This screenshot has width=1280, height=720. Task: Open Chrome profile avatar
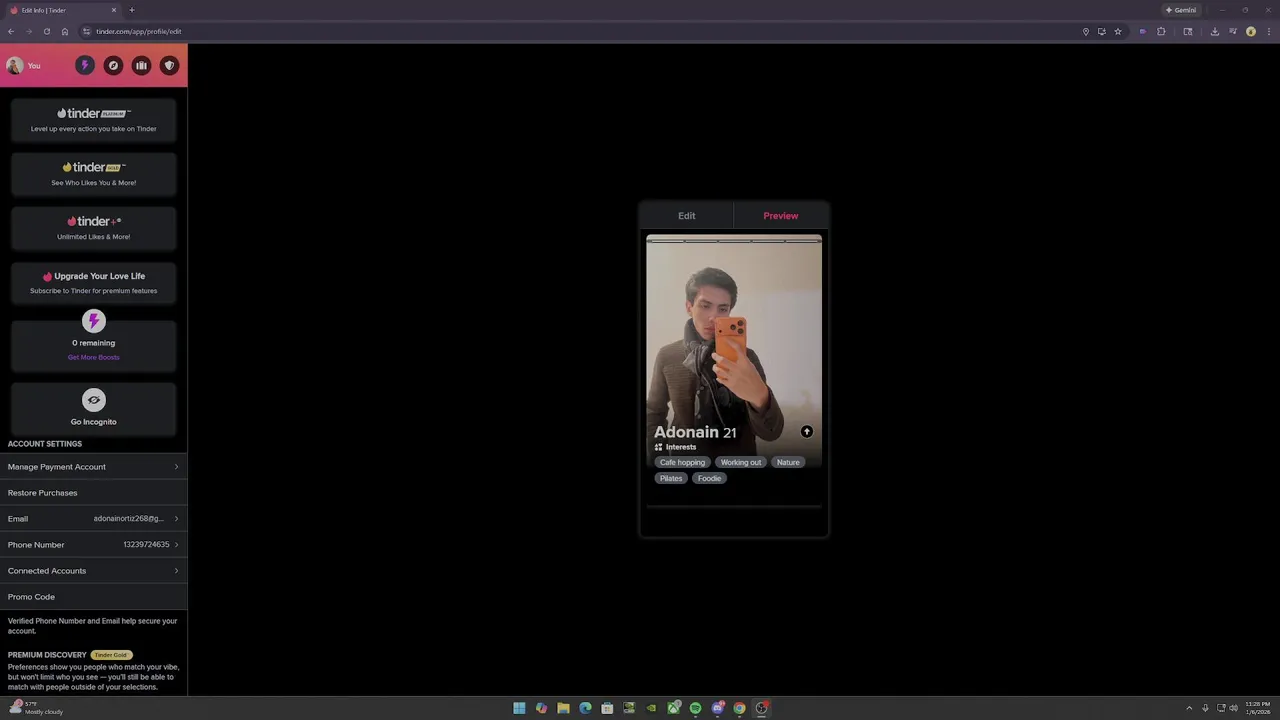coord(1250,31)
